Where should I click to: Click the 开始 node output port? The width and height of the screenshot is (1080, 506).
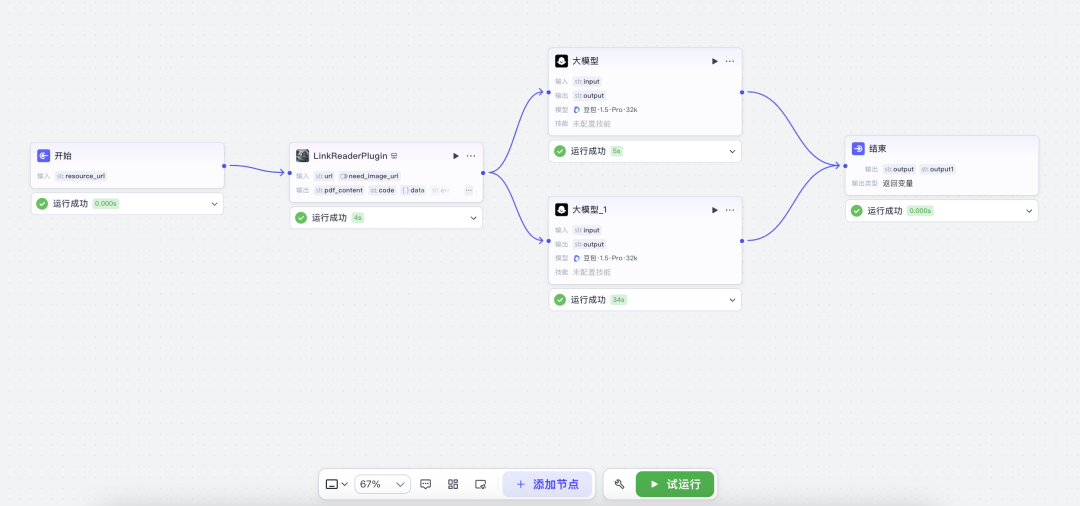click(x=224, y=165)
